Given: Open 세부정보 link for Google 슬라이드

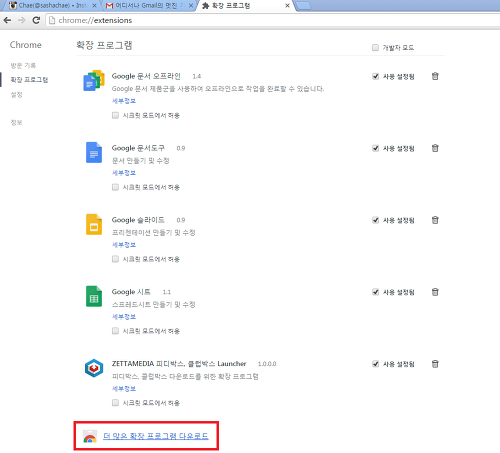Looking at the screenshot, I should [124, 245].
